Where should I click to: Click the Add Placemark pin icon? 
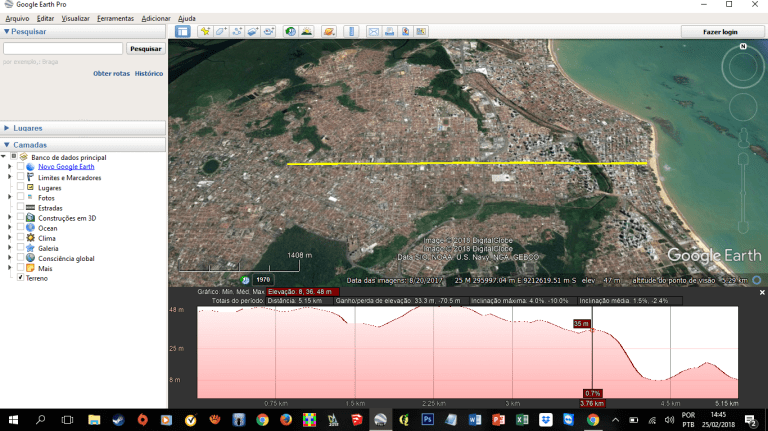pyautogui.click(x=205, y=31)
